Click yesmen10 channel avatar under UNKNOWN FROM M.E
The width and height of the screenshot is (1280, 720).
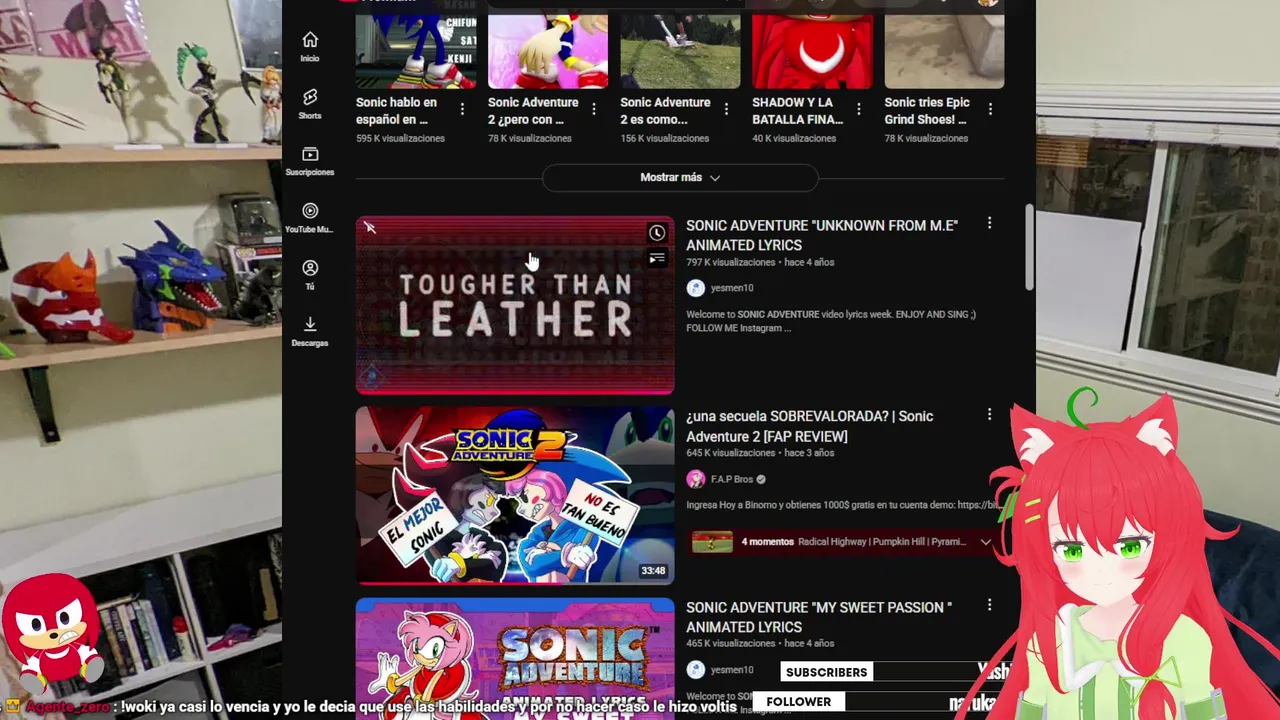[x=695, y=288]
